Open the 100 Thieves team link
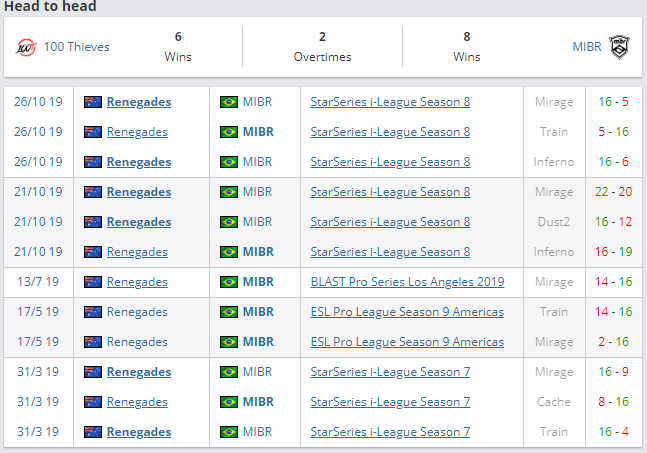The width and height of the screenshot is (647, 453). click(76, 47)
